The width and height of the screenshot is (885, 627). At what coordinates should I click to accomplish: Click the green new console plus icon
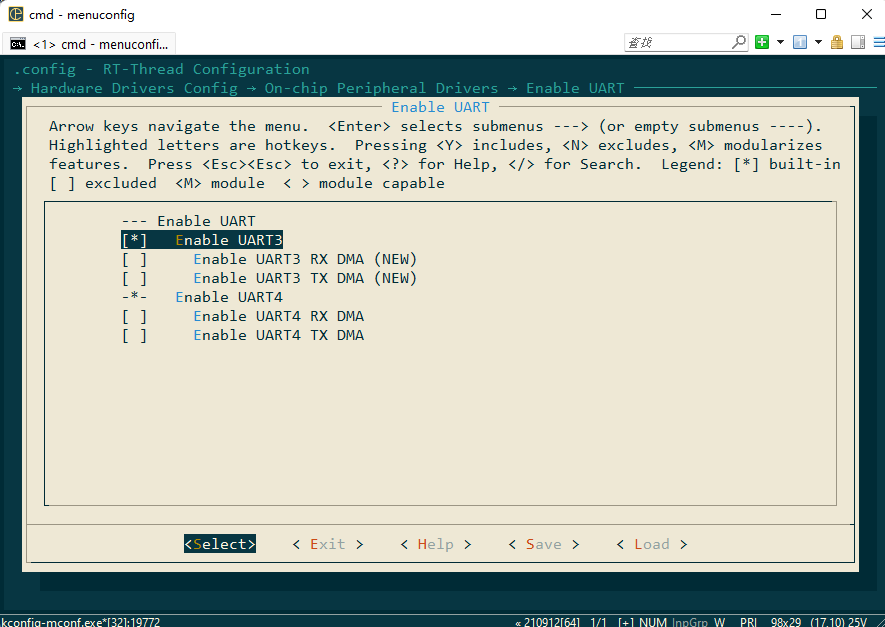click(x=762, y=42)
